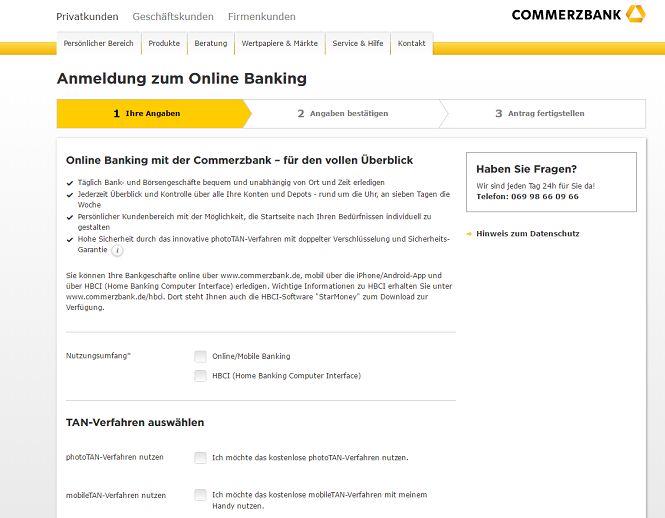Screen dimensions: 665x518
Task: Check the Online/Mobile Banking checkbox
Action: [x=200, y=356]
